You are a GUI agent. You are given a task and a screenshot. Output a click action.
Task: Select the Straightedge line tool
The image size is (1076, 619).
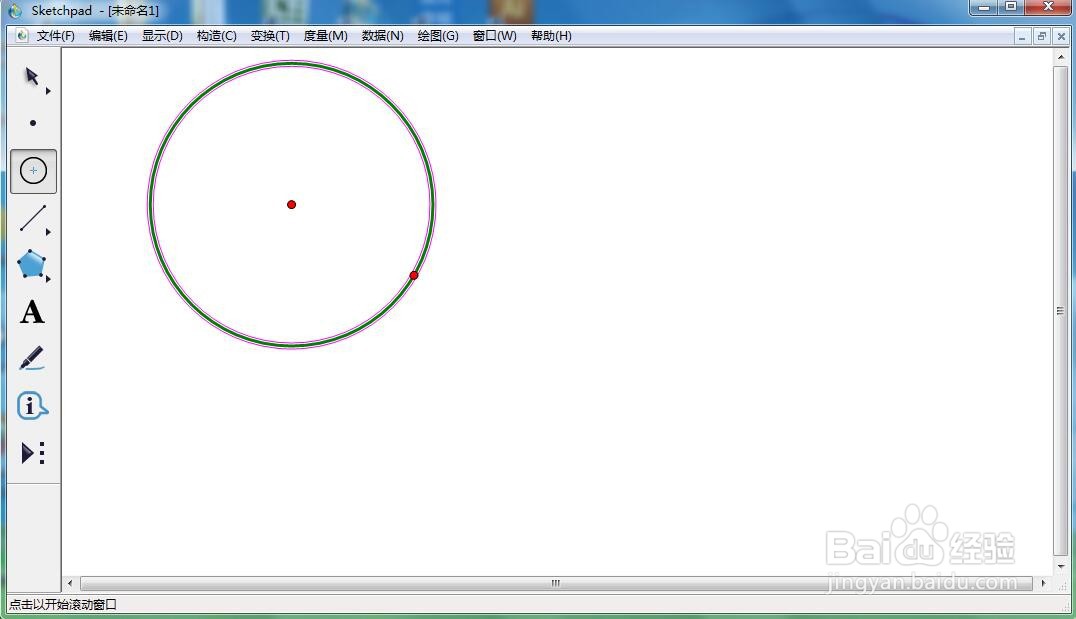click(32, 218)
